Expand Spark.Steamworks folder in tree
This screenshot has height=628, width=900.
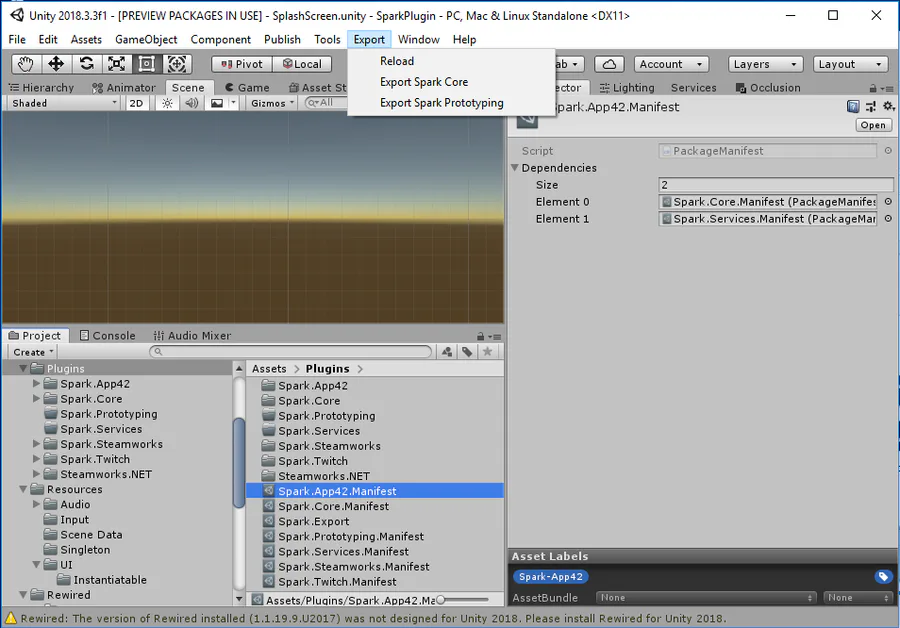(x=36, y=444)
